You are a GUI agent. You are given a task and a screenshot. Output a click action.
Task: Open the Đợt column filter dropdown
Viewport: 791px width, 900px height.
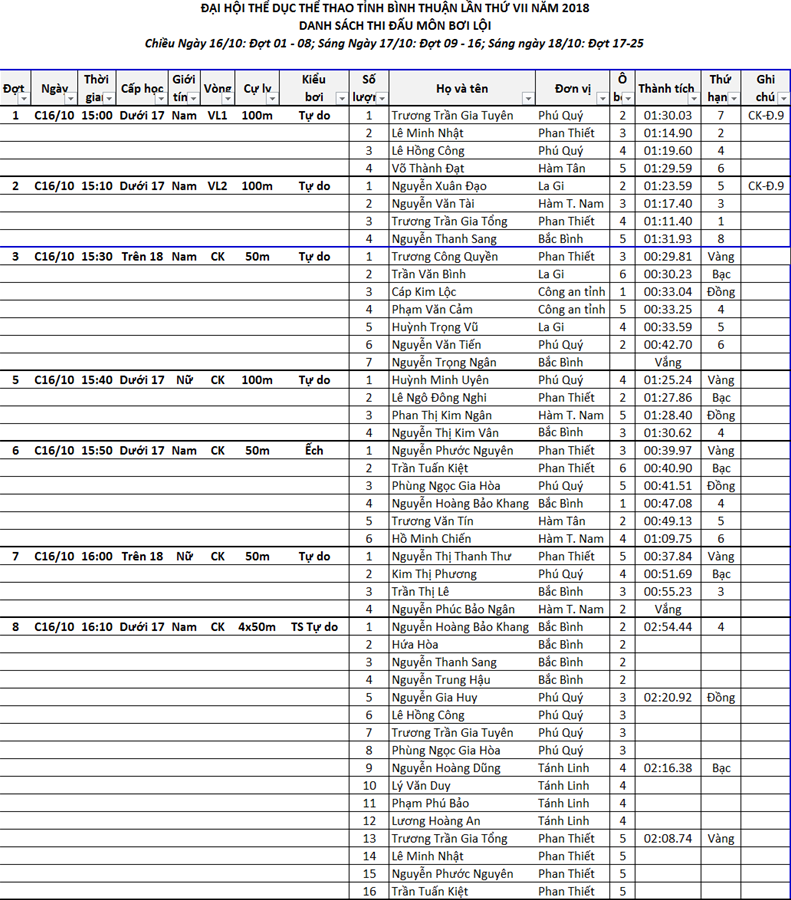coord(22,99)
